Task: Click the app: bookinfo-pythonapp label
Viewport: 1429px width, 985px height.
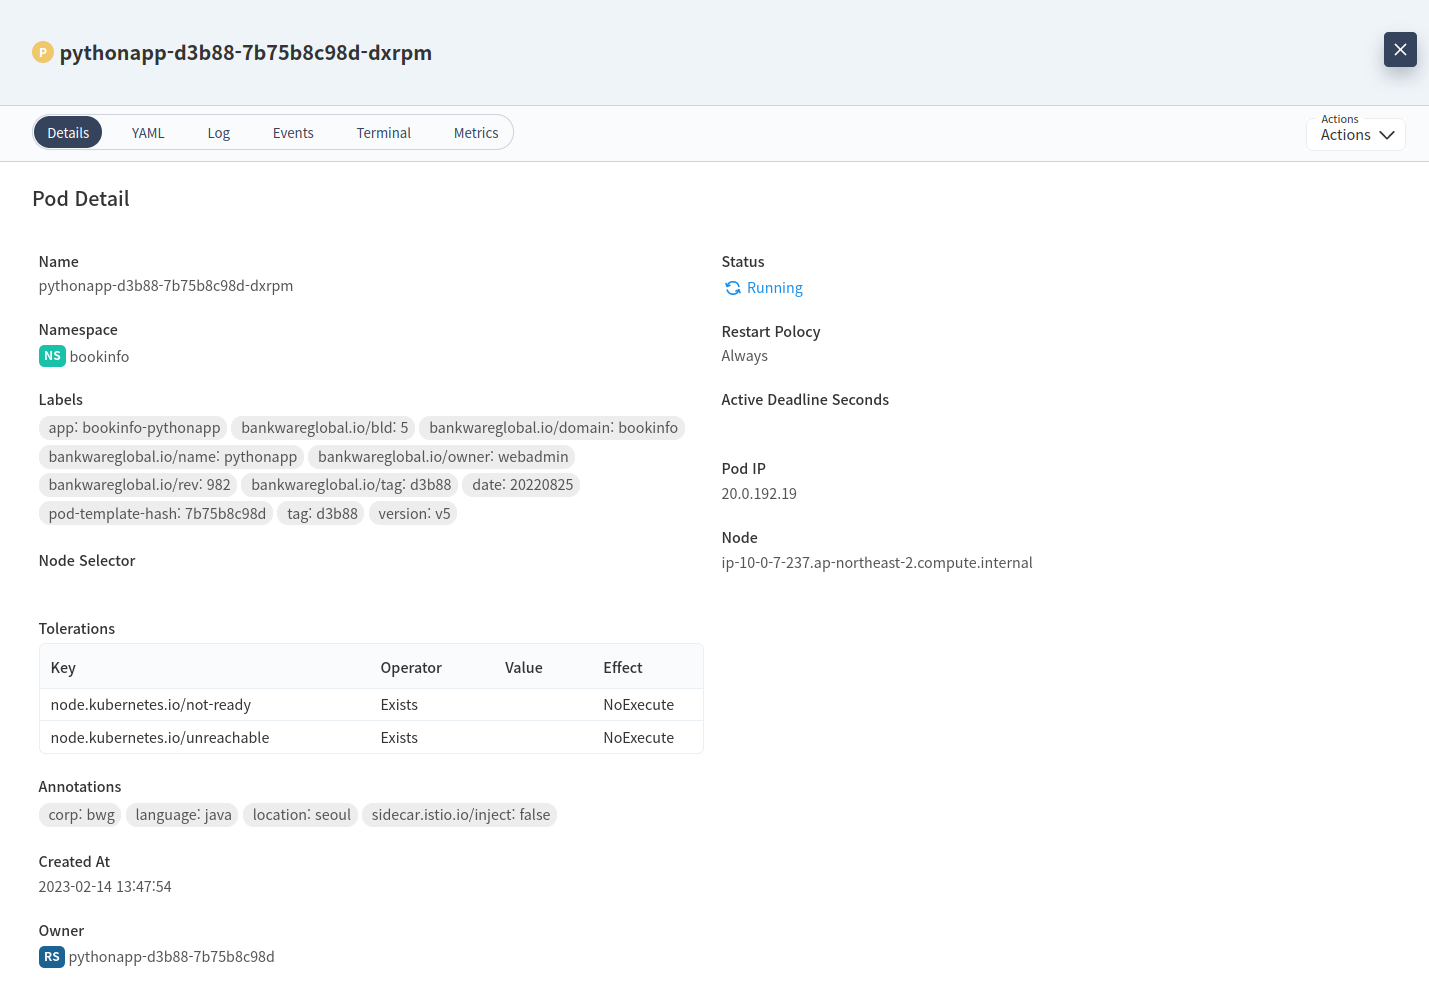Action: click(x=134, y=428)
